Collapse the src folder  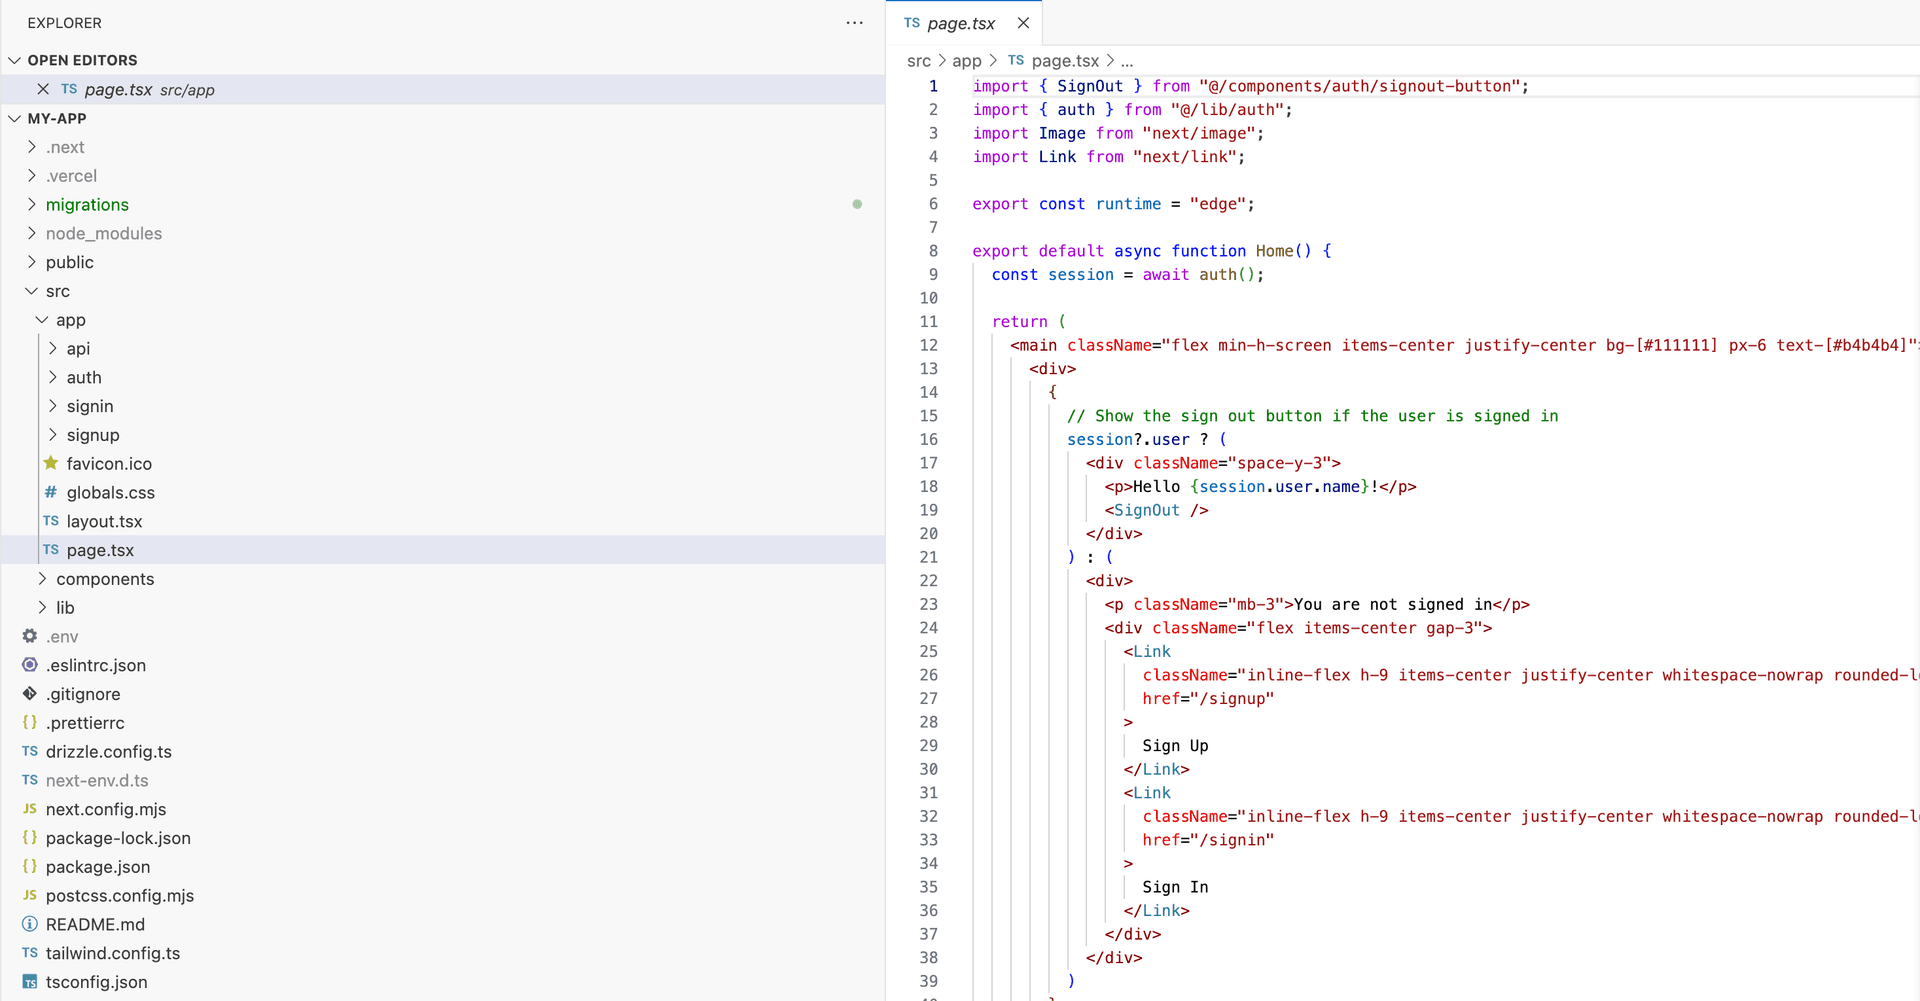(x=32, y=291)
